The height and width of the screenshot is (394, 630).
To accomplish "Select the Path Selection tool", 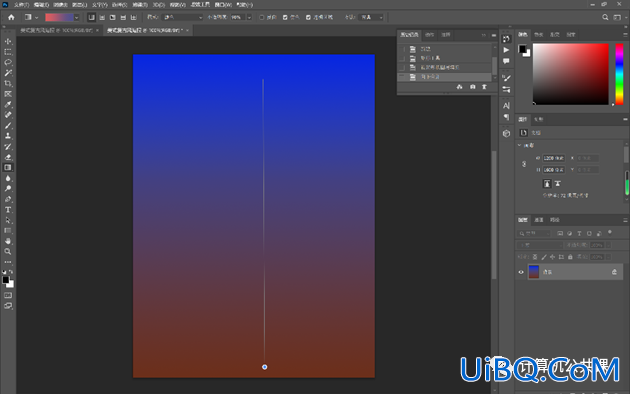I will 8,220.
